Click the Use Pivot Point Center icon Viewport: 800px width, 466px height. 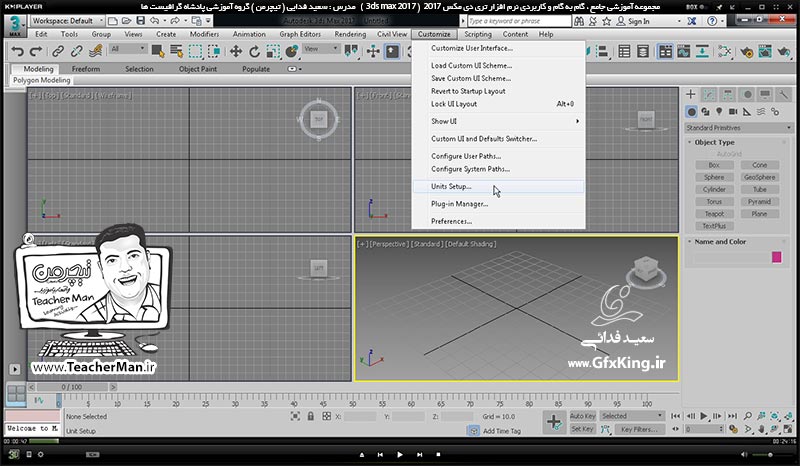coord(352,52)
